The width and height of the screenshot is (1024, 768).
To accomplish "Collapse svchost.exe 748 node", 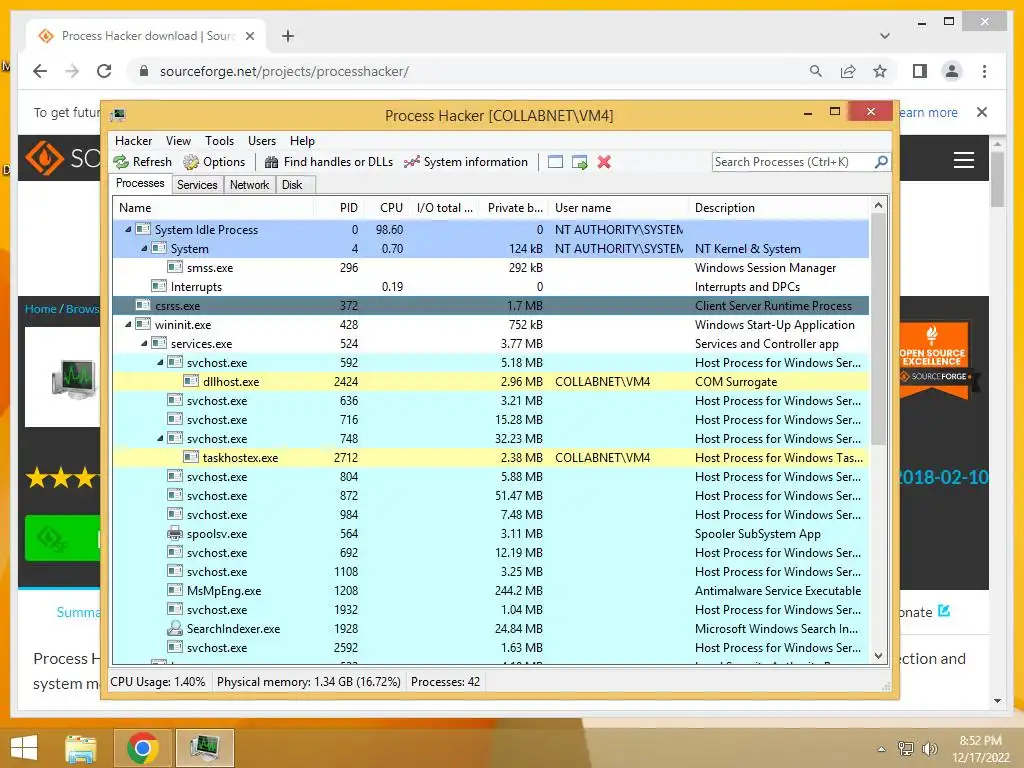I will pyautogui.click(x=160, y=438).
